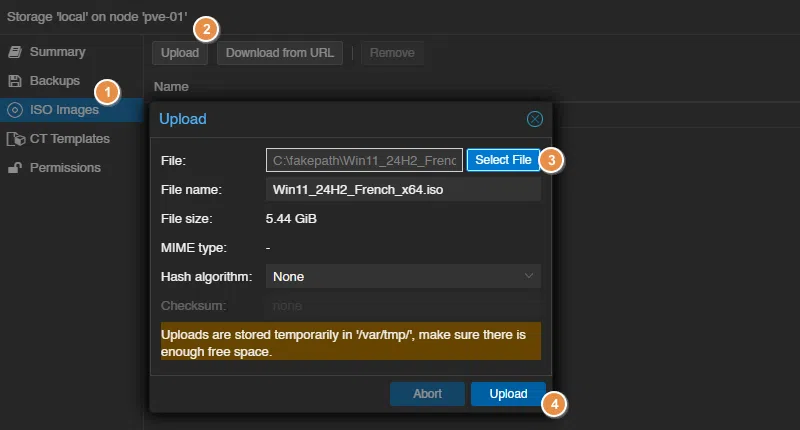Start upload with the dialog's Upload button
800x430 pixels.
508,394
